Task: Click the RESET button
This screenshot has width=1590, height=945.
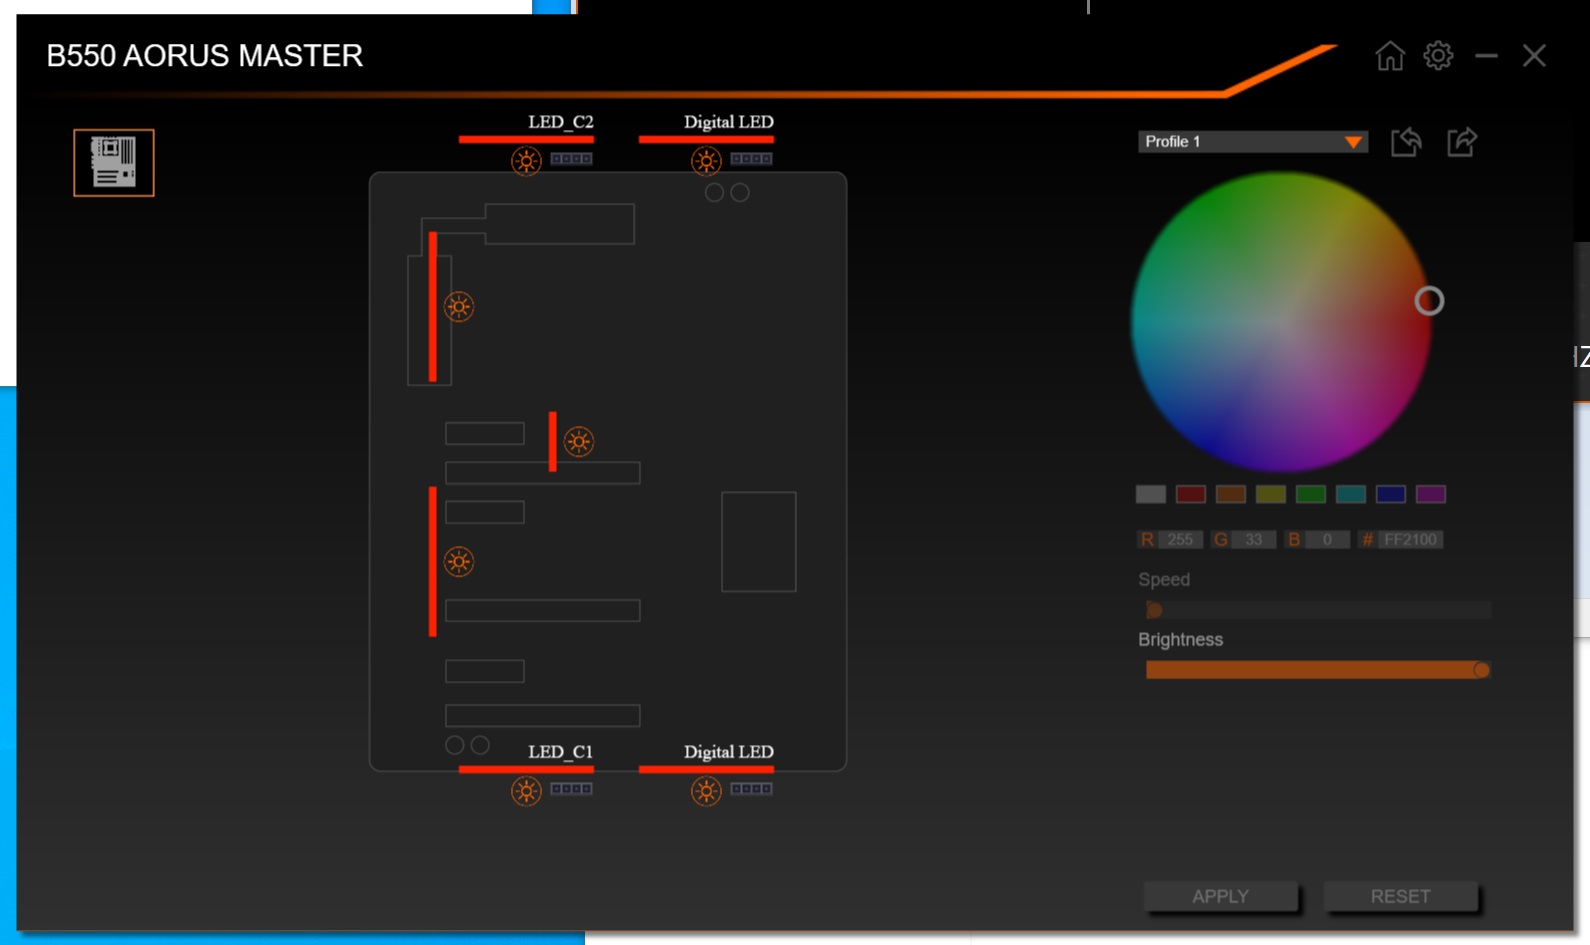Action: tap(1401, 896)
